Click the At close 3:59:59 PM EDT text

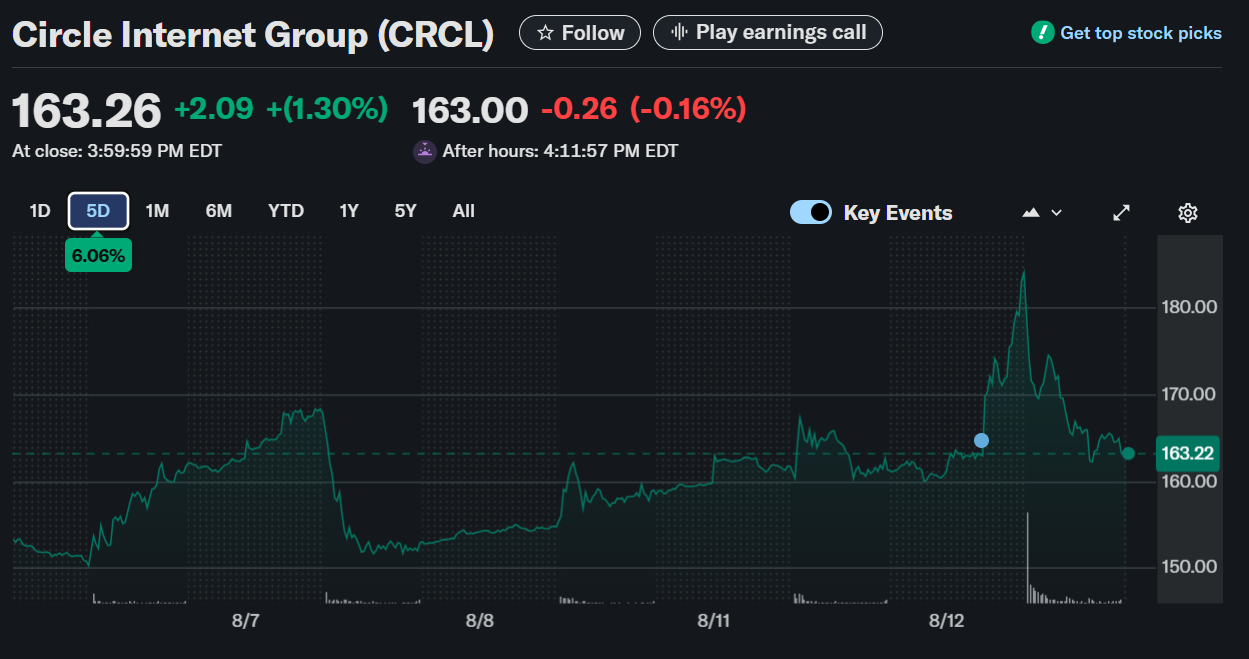[117, 152]
